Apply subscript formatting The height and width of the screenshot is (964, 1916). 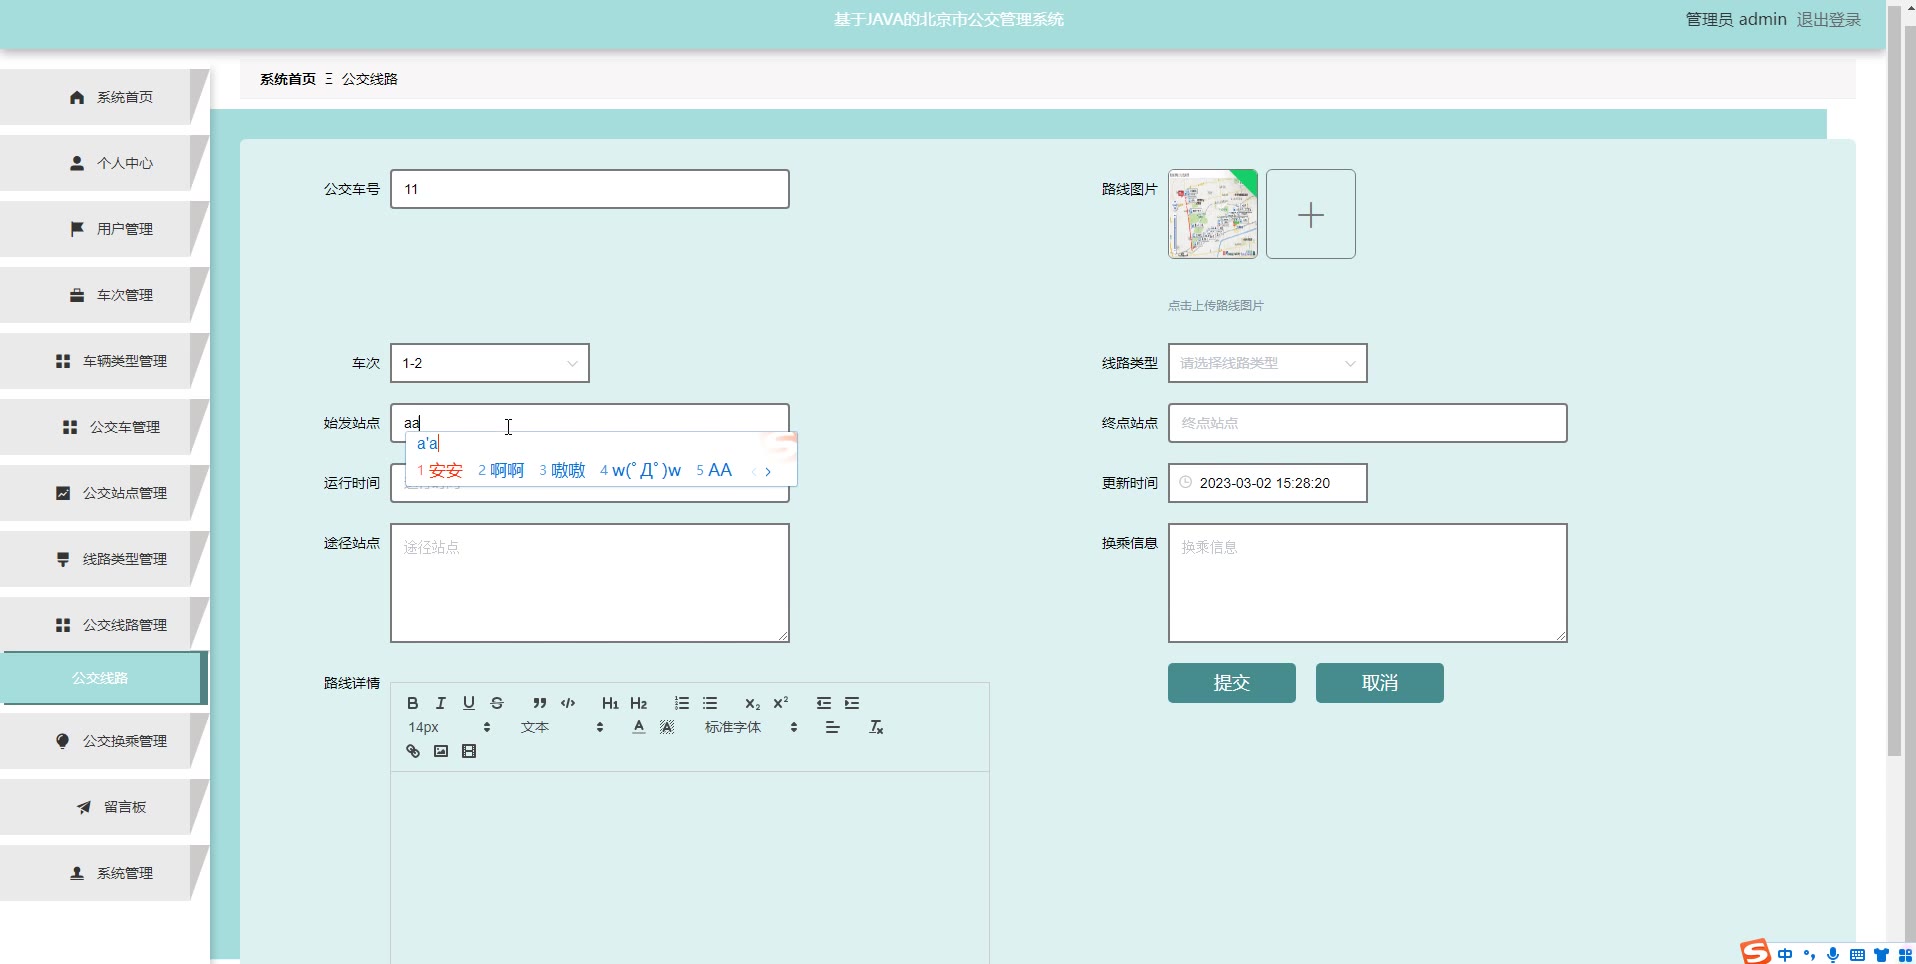pos(753,703)
